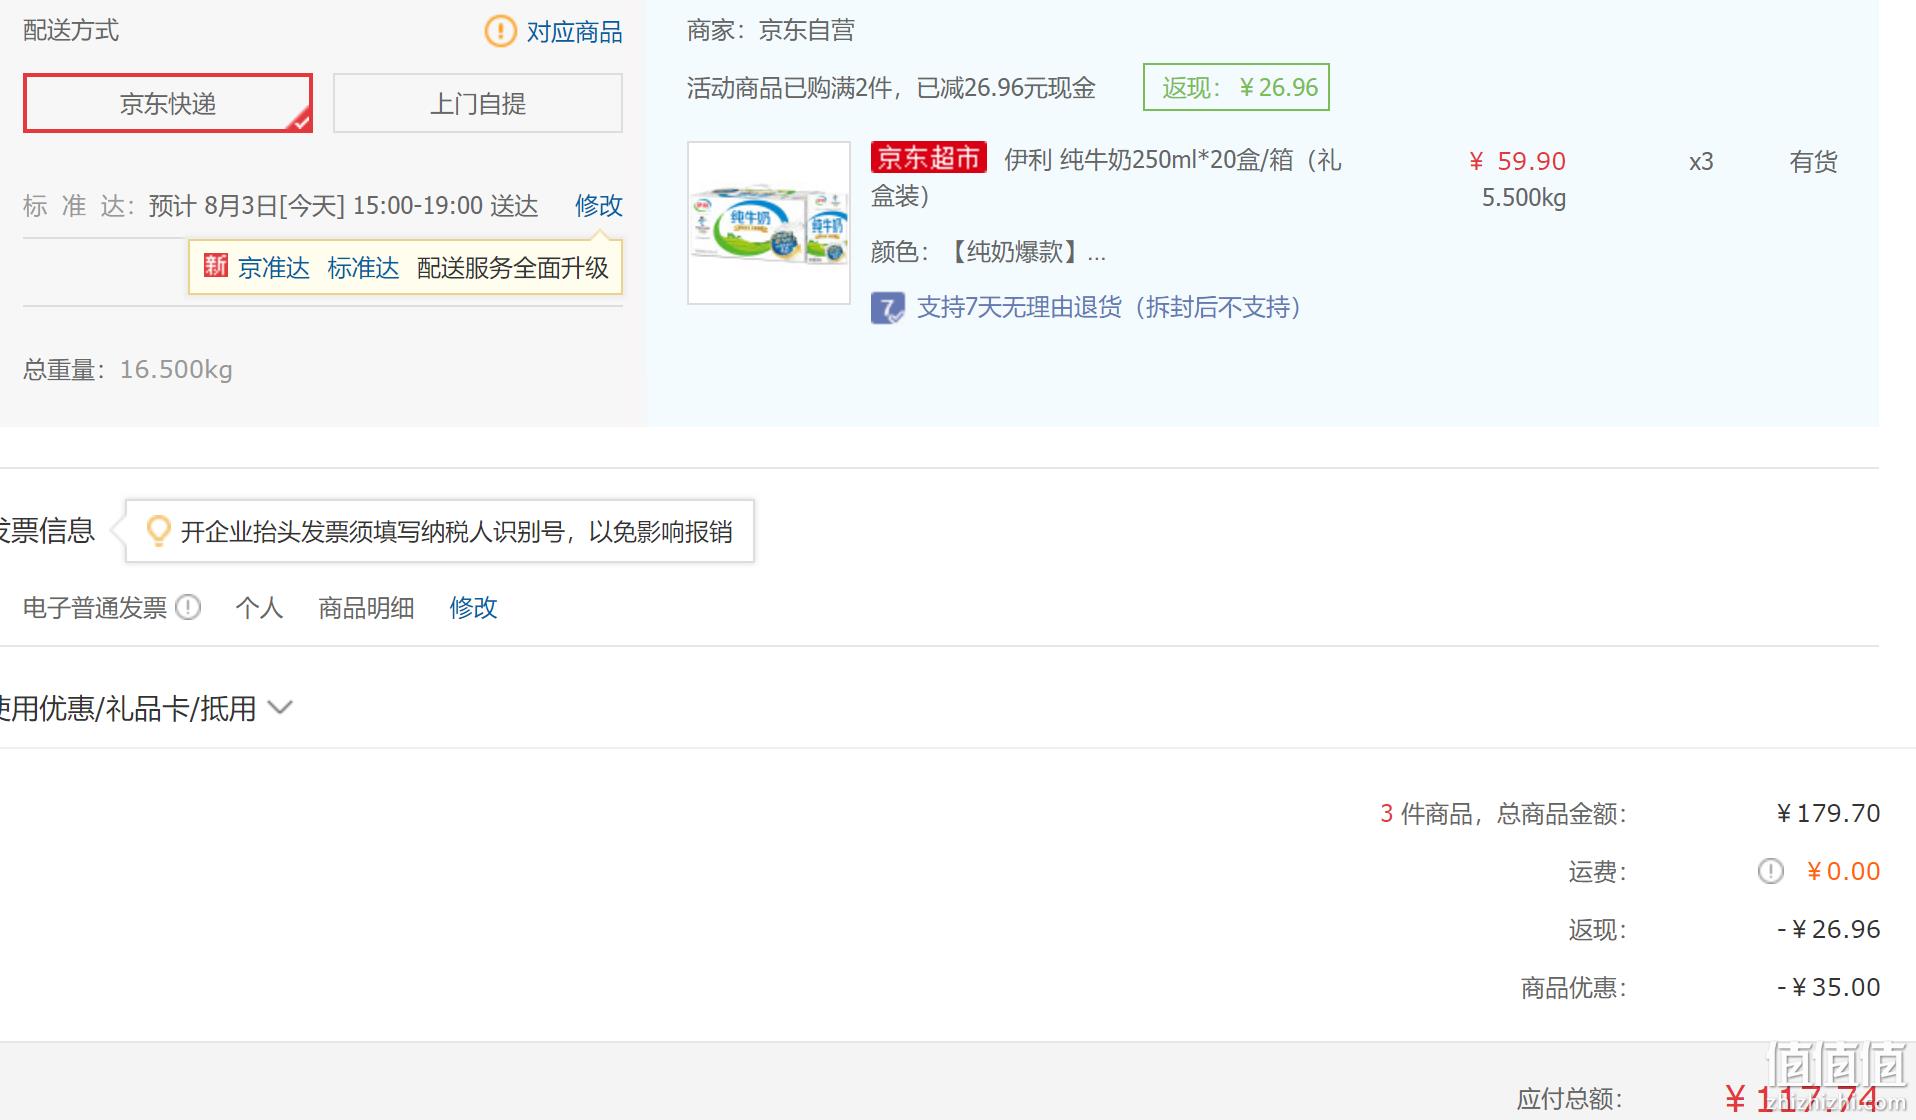Open 支持7天无理由退货 policy link
The image size is (1916, 1120).
point(1110,307)
